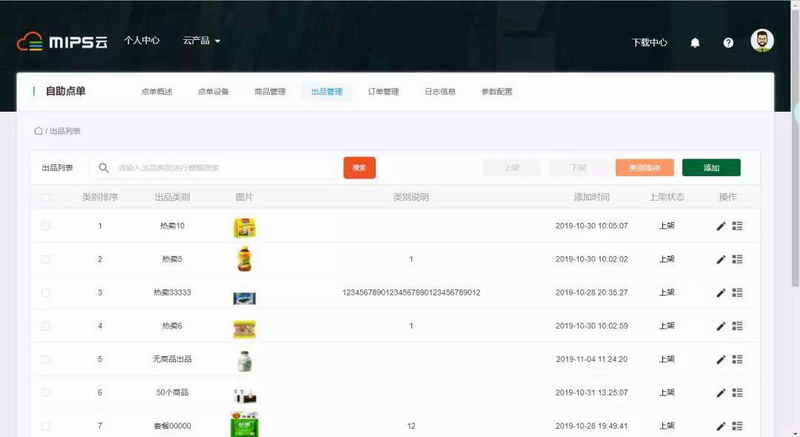This screenshot has width=800, height=437.
Task: Open 个人中心 in top navigation
Action: [x=142, y=41]
